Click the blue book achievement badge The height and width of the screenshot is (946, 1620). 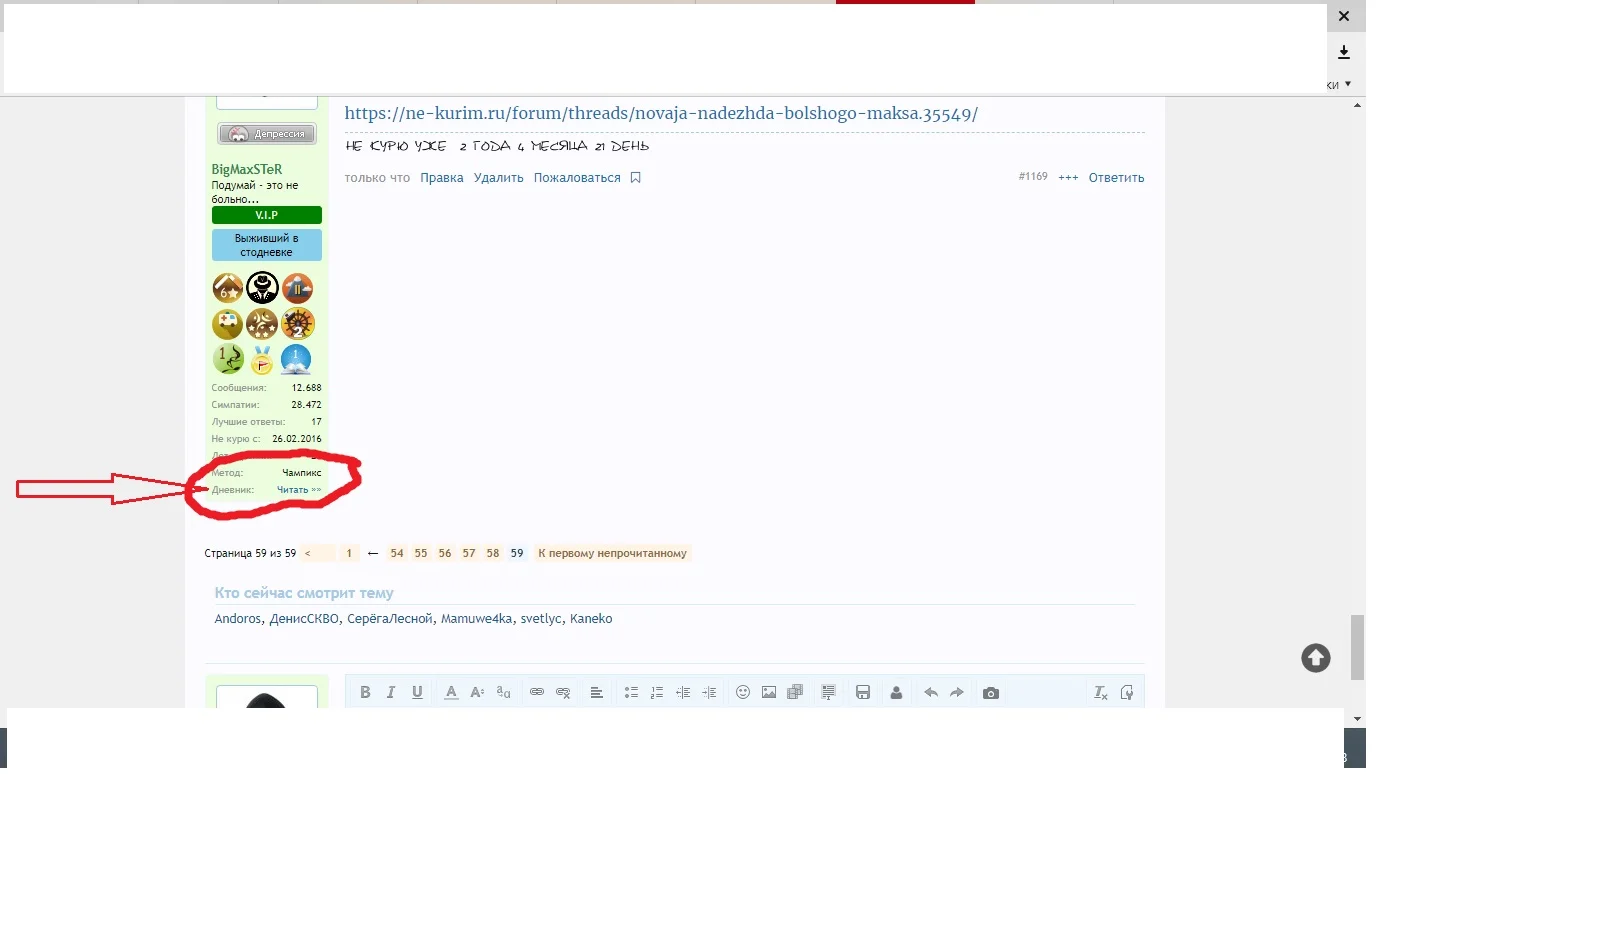[296, 360]
